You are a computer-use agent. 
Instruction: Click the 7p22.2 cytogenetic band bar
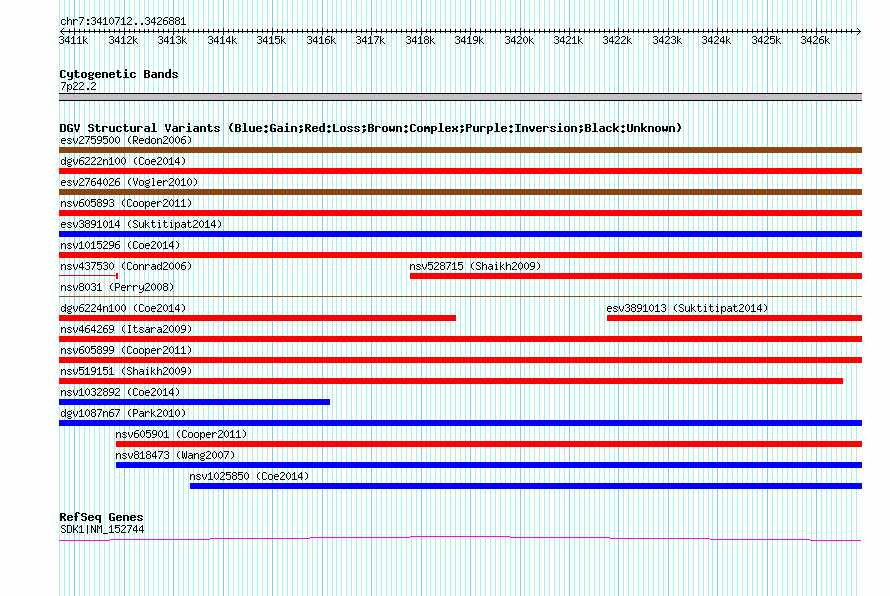tap(460, 97)
